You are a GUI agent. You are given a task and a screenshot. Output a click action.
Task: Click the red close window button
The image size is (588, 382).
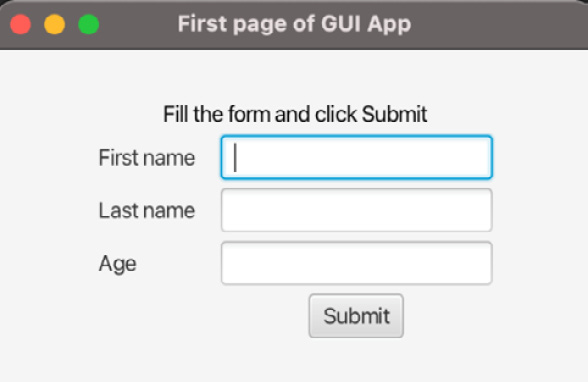(x=21, y=24)
